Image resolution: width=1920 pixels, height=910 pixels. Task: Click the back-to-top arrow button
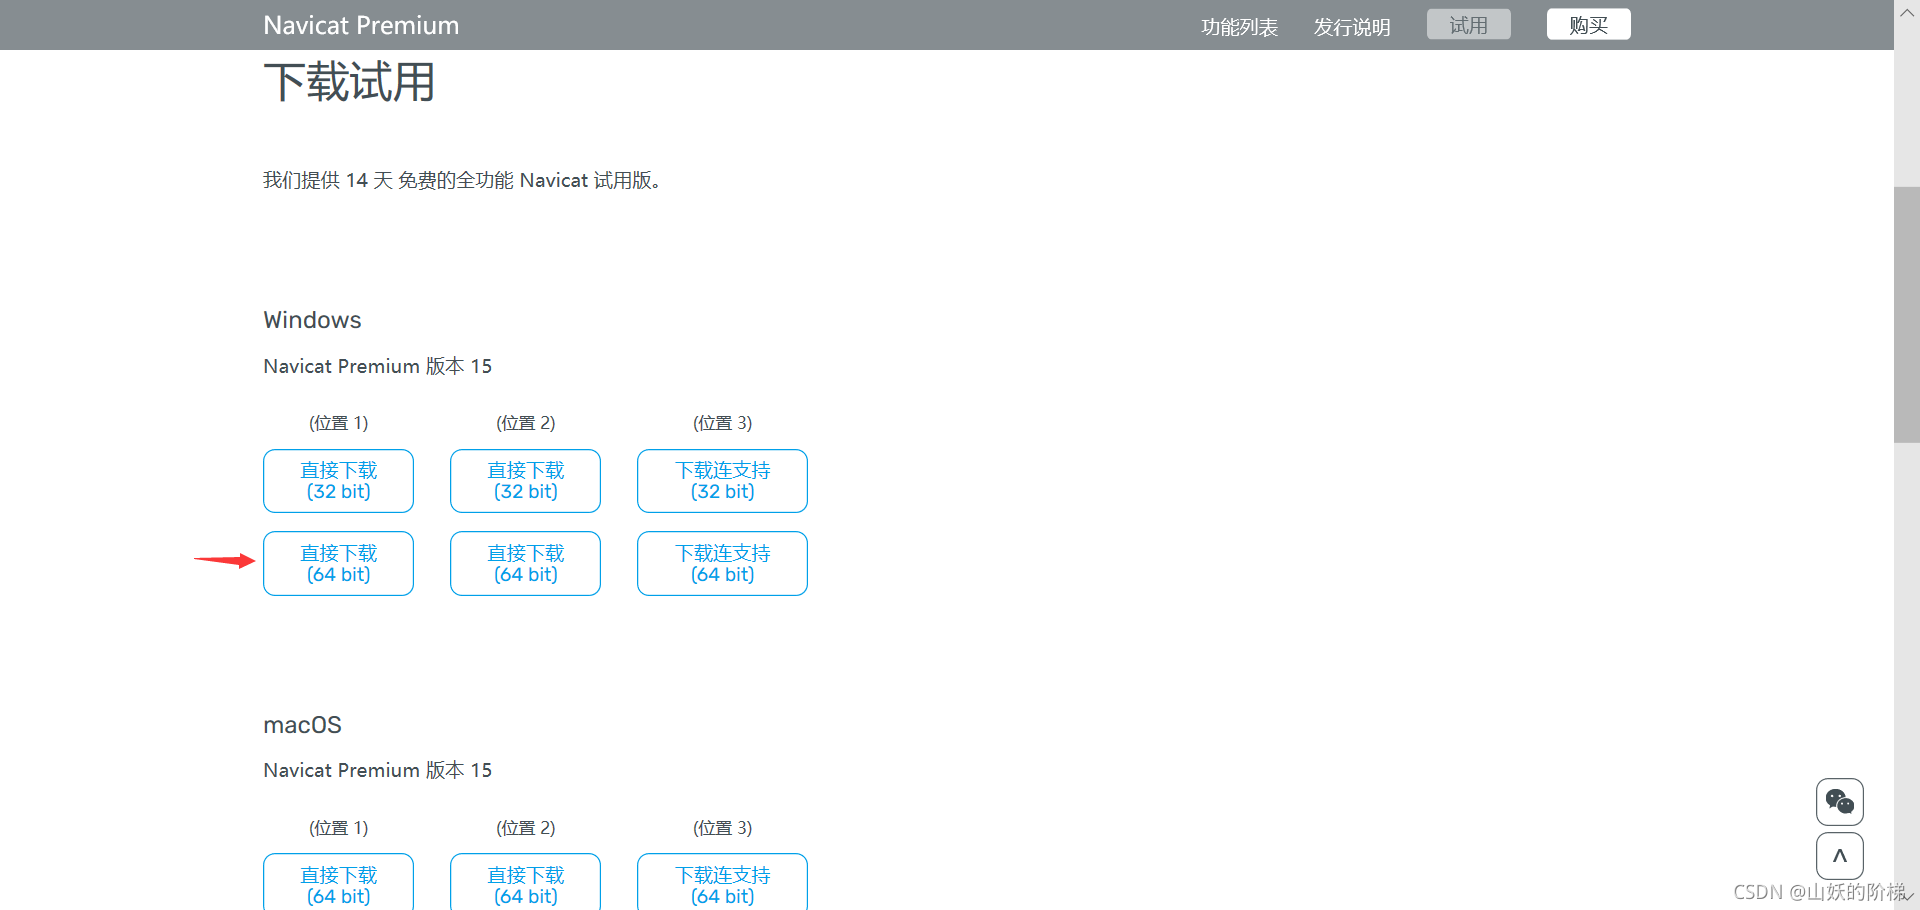point(1839,856)
